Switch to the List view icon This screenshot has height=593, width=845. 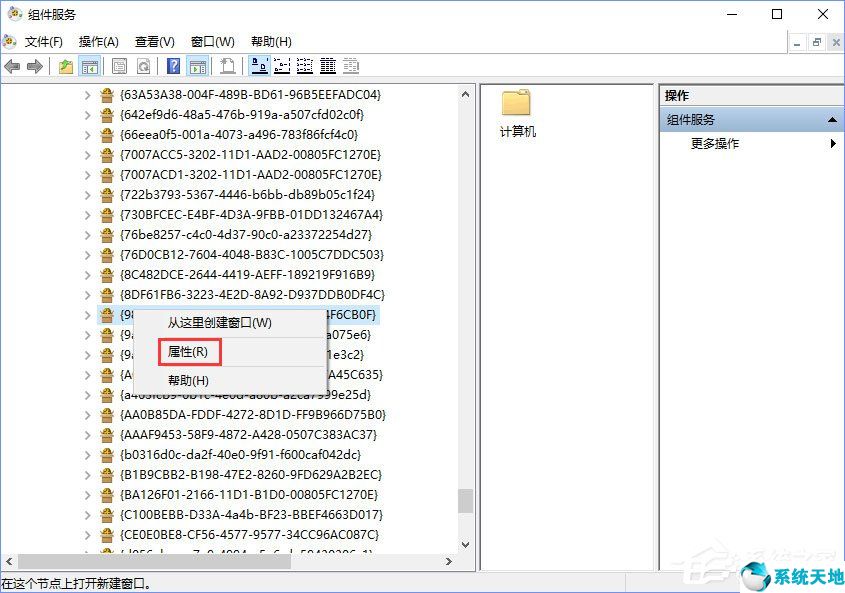tap(302, 66)
